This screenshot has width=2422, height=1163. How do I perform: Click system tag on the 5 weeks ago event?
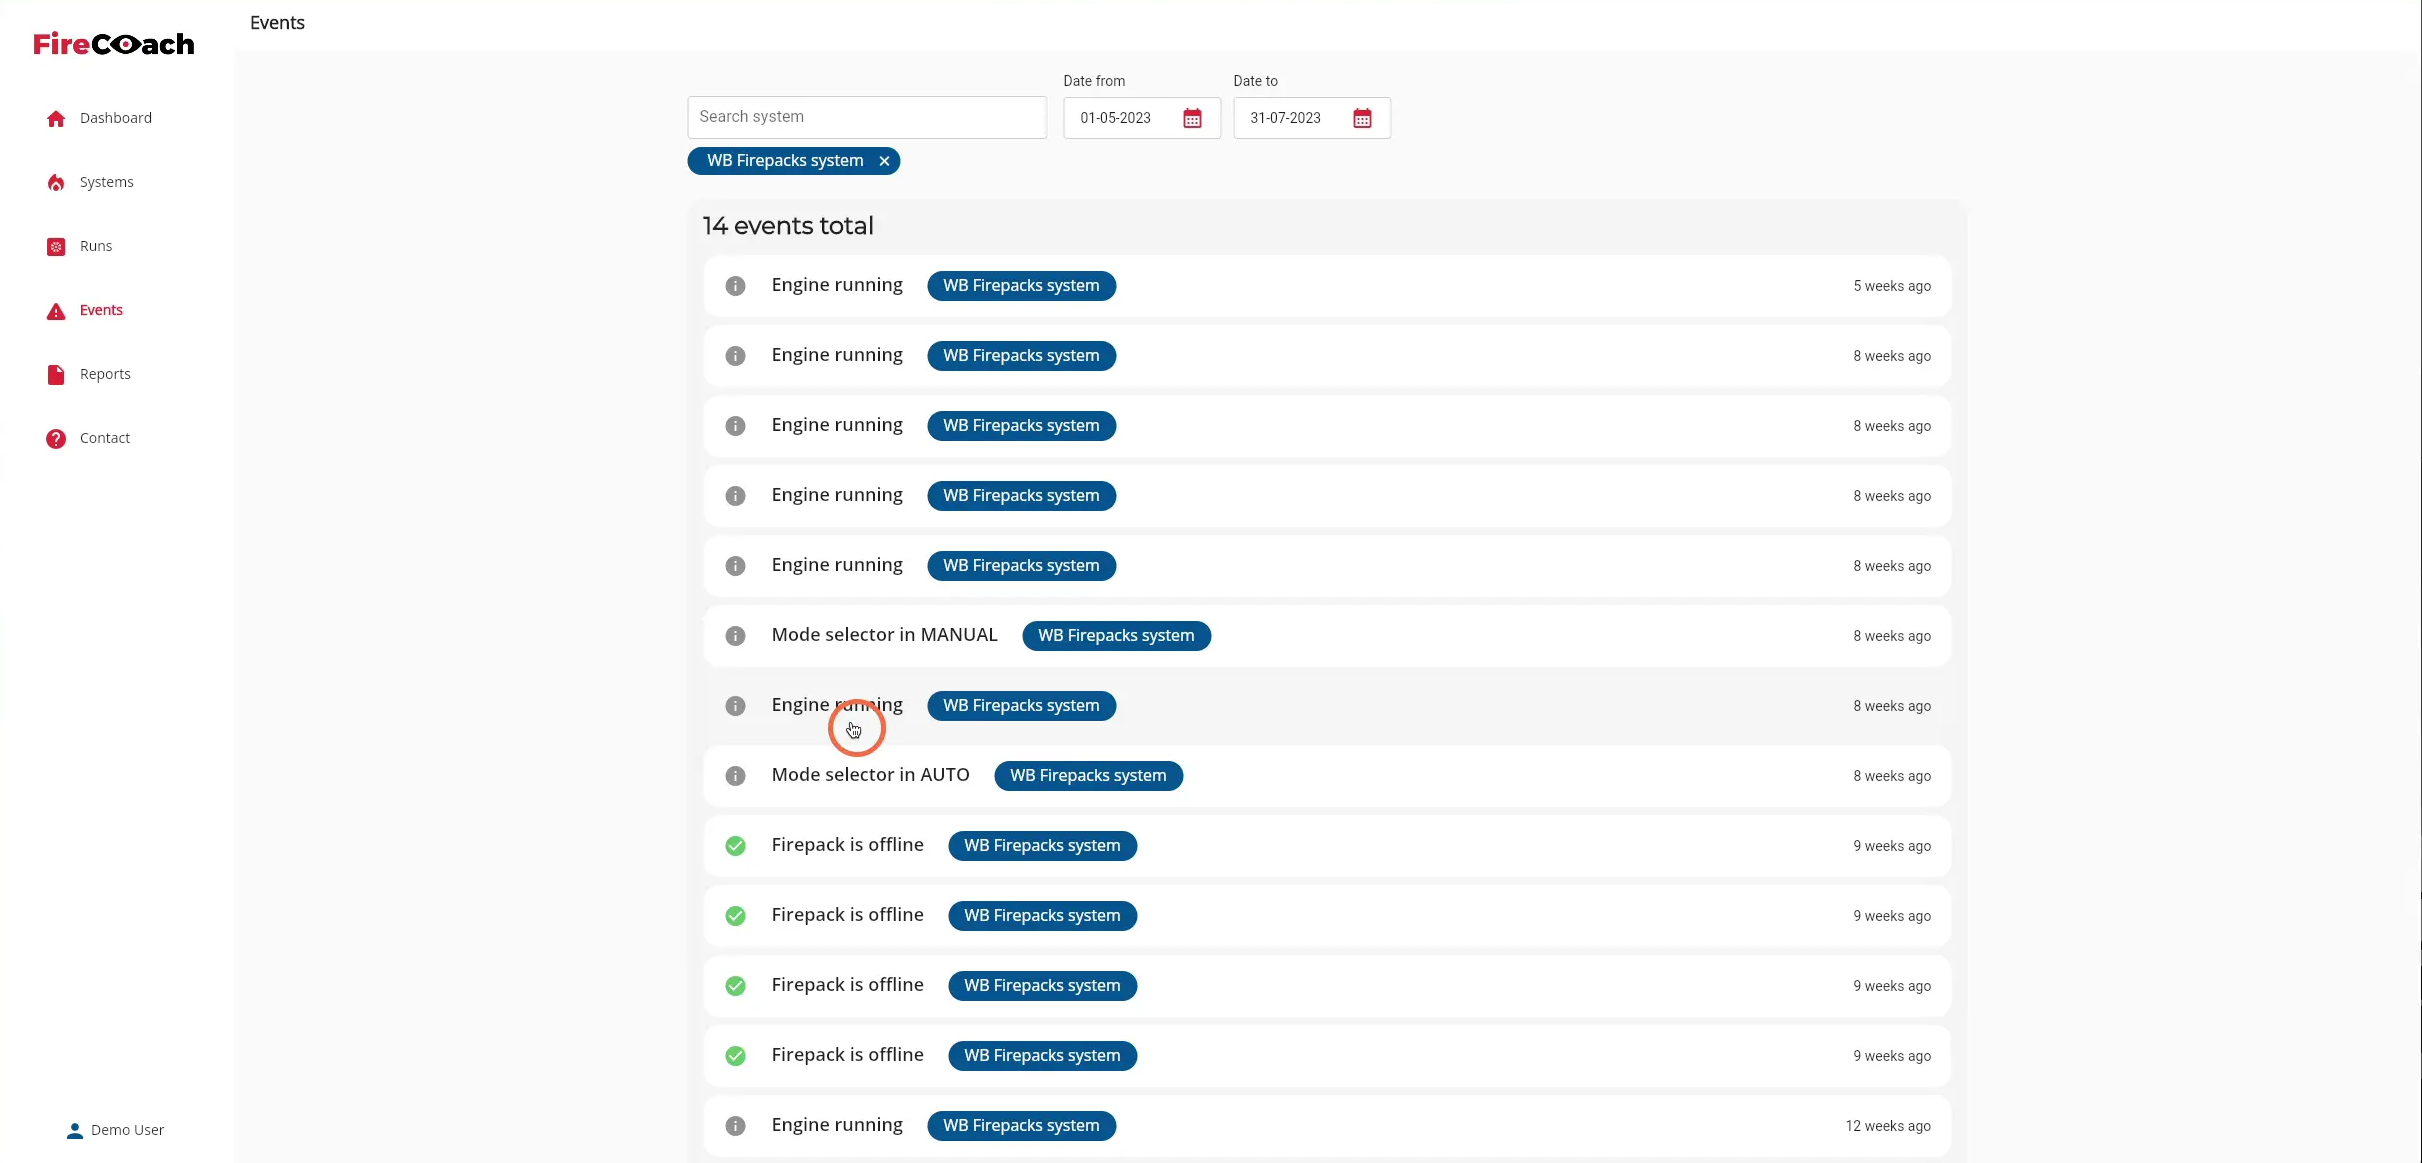(1021, 286)
